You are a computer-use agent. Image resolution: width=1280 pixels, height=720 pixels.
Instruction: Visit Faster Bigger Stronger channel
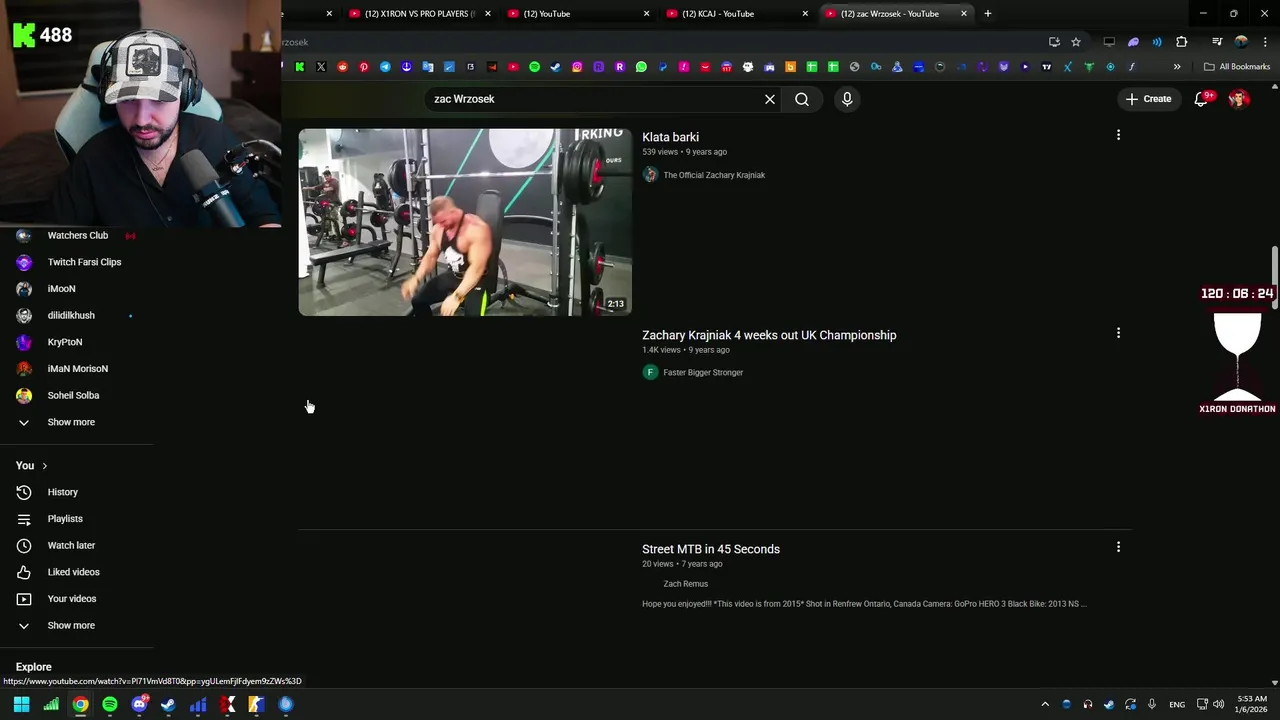coord(703,372)
